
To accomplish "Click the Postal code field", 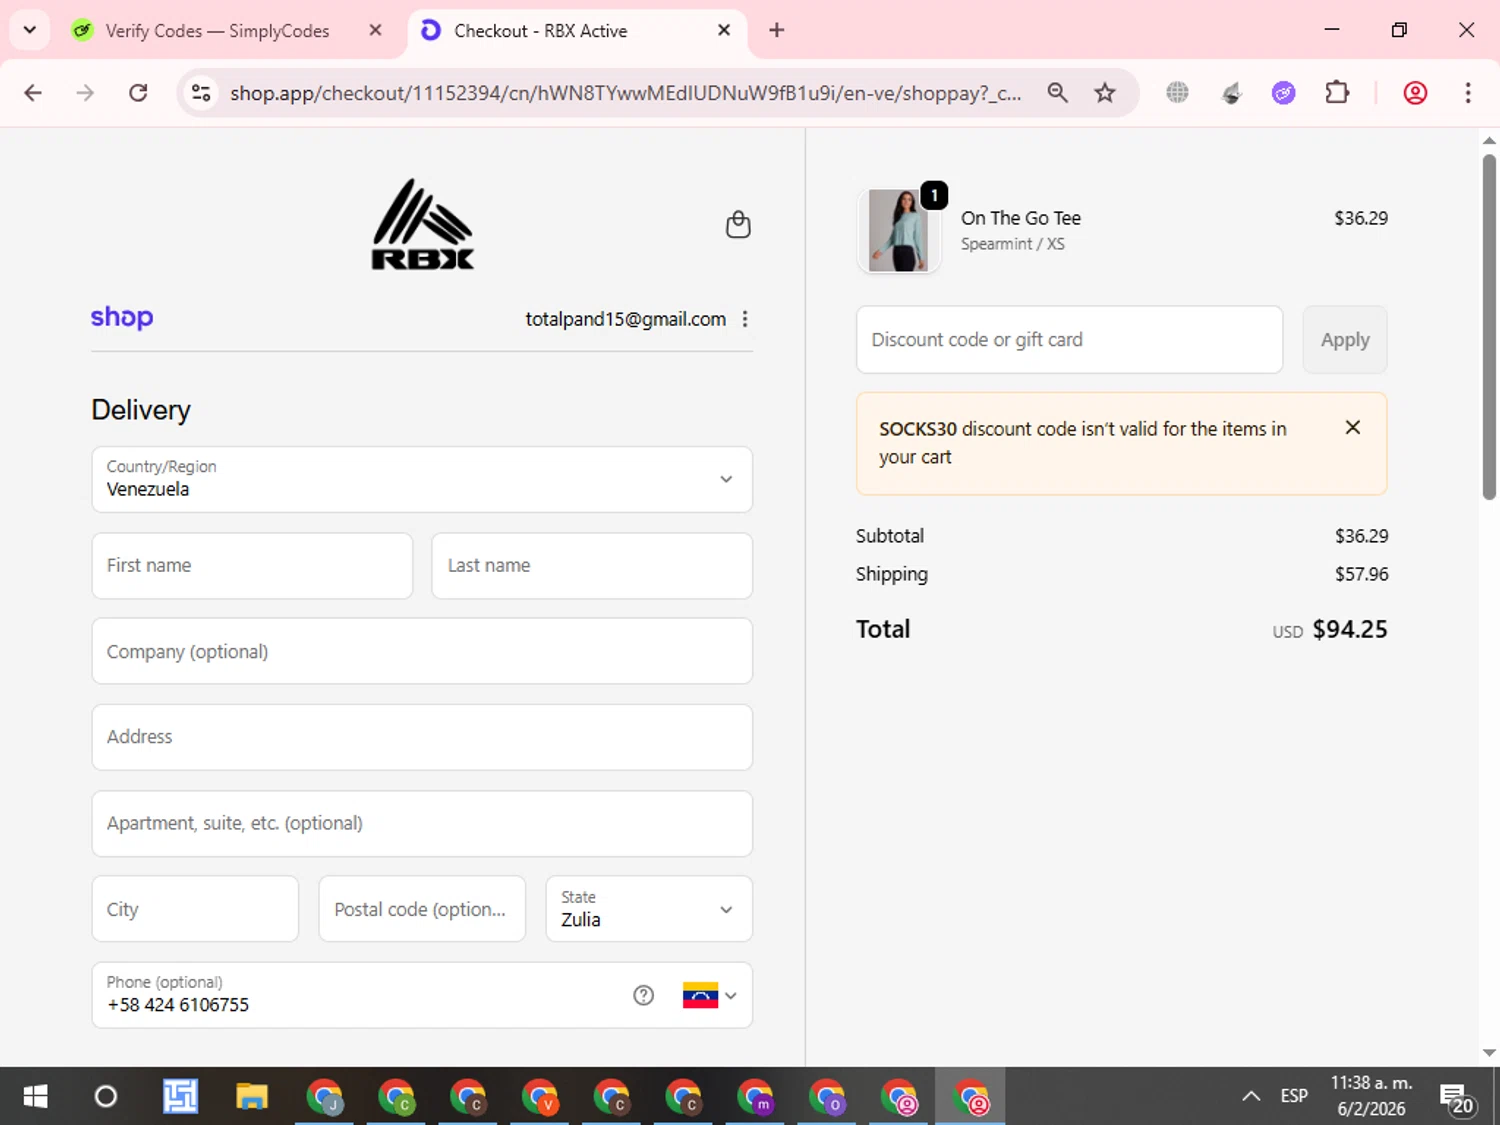I will (422, 909).
